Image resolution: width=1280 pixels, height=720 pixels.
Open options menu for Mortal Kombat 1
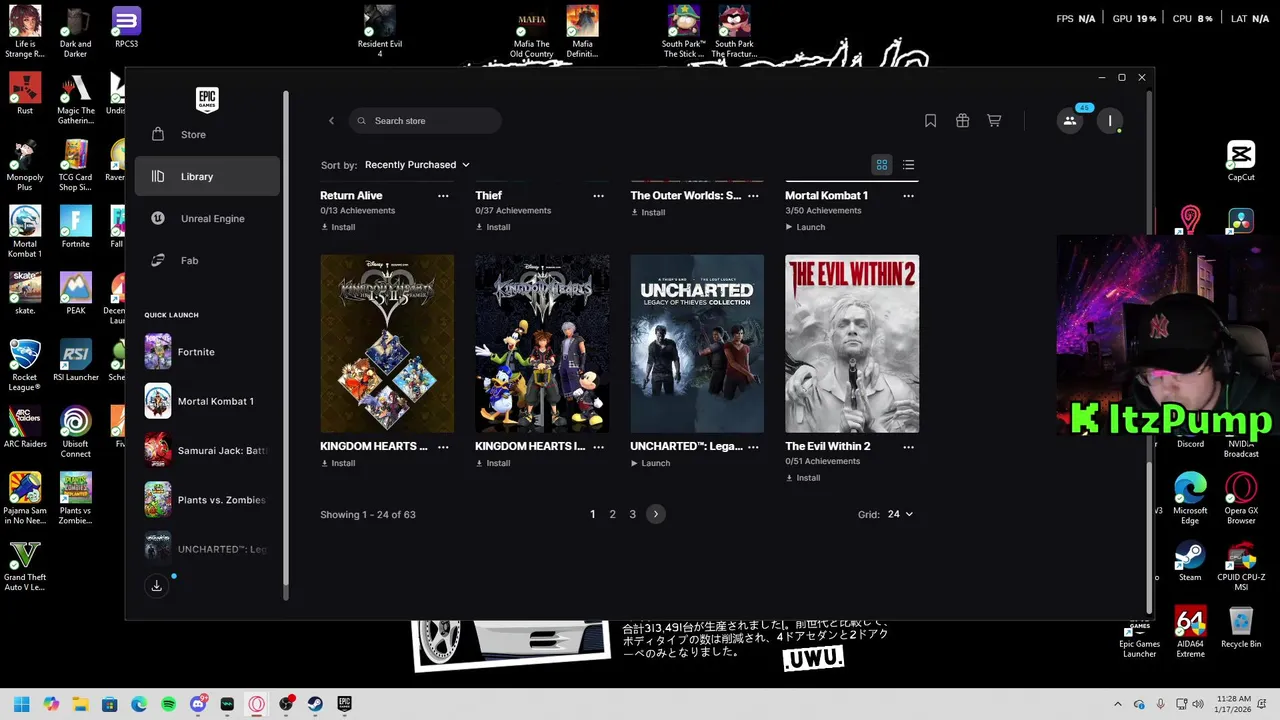click(909, 196)
